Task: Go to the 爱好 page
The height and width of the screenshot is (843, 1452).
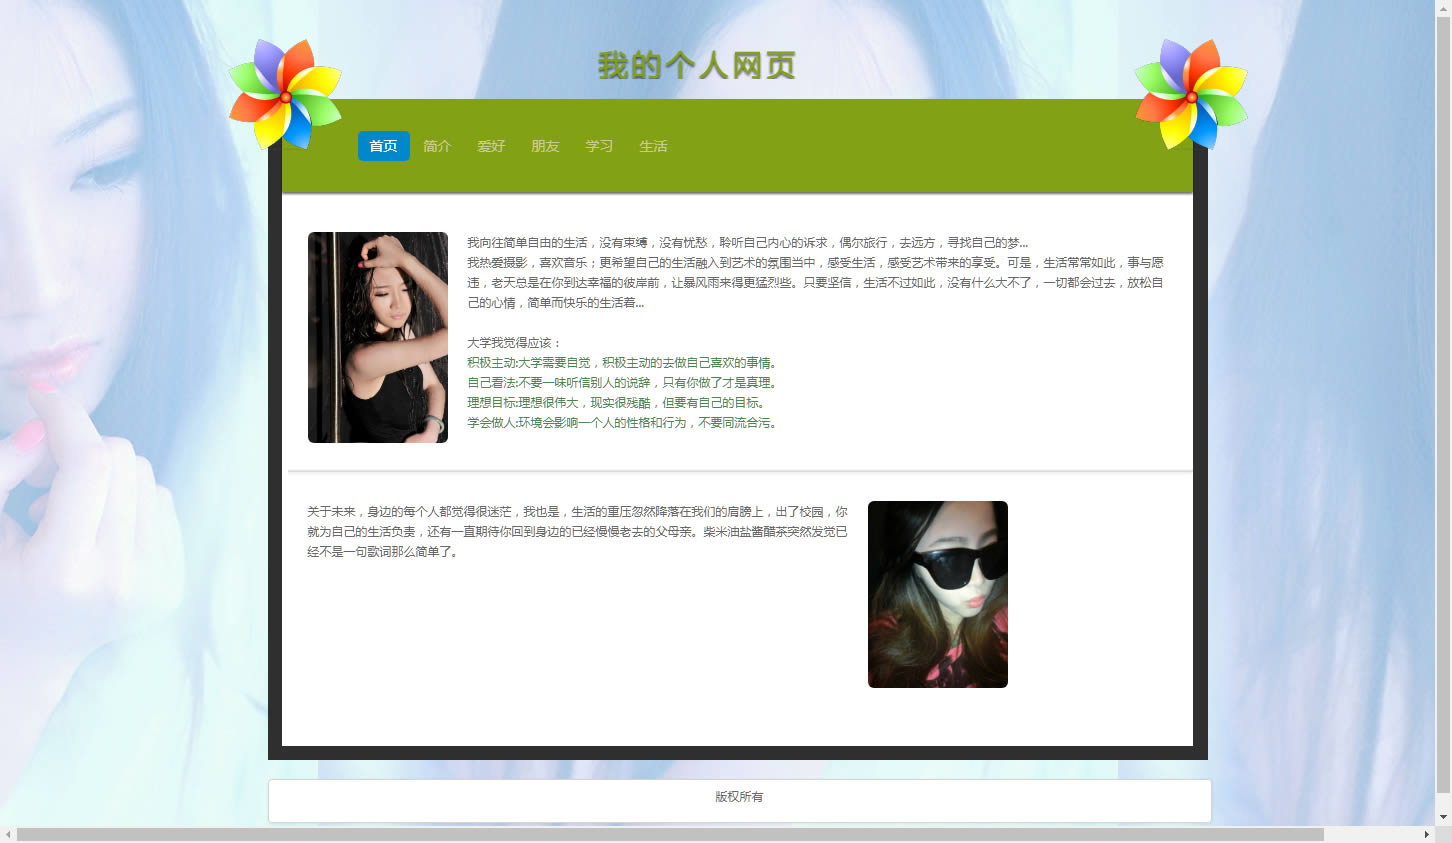Action: tap(491, 146)
